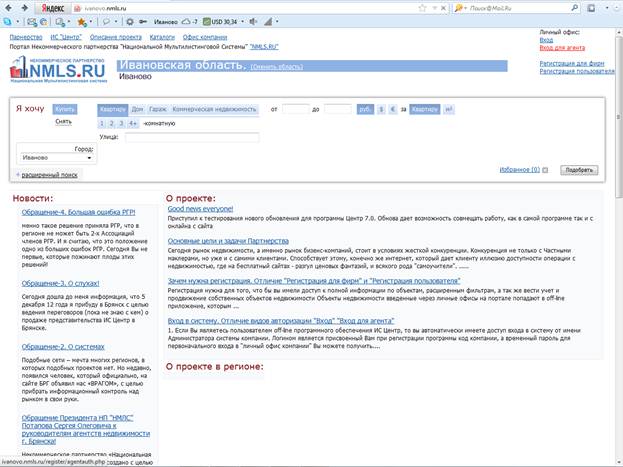Open the Офис компании menu link
Image resolution: width=623 pixels, height=467 pixels.
coord(205,37)
